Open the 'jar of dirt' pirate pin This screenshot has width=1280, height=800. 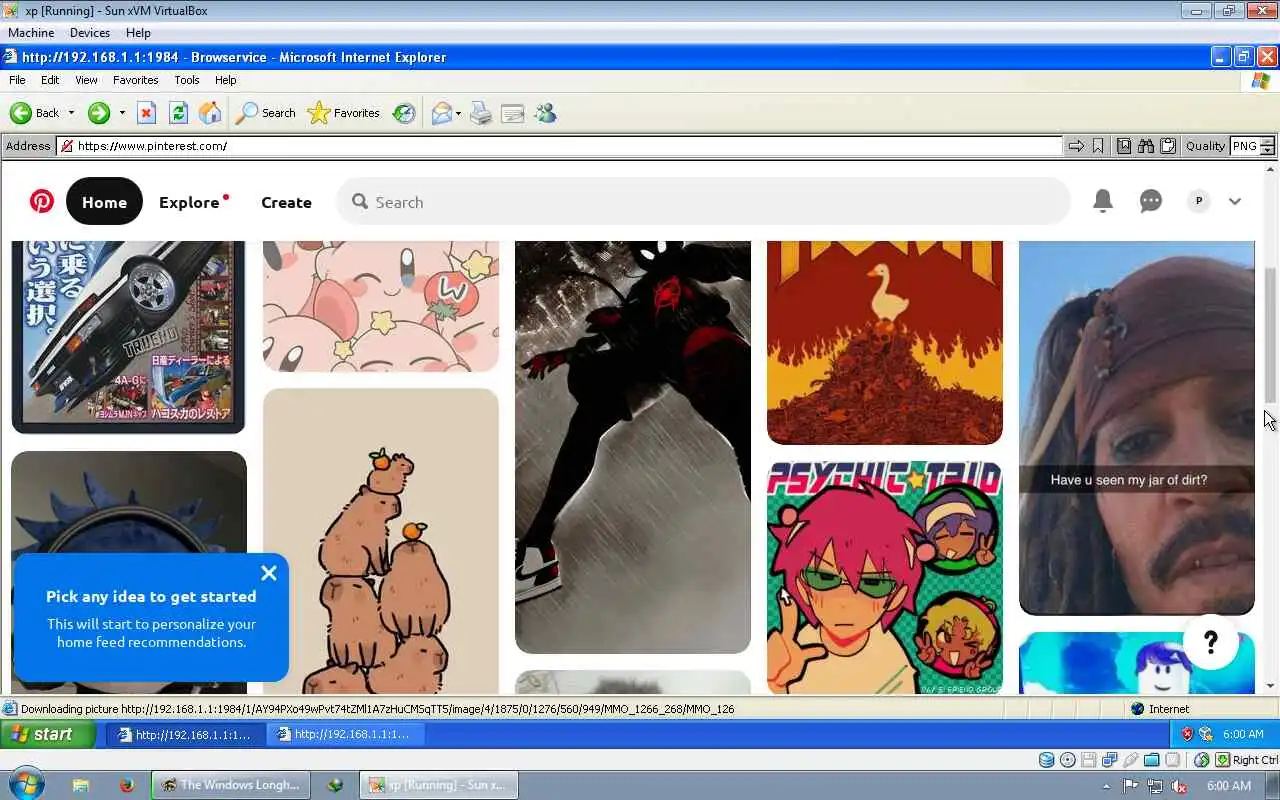click(x=1137, y=428)
